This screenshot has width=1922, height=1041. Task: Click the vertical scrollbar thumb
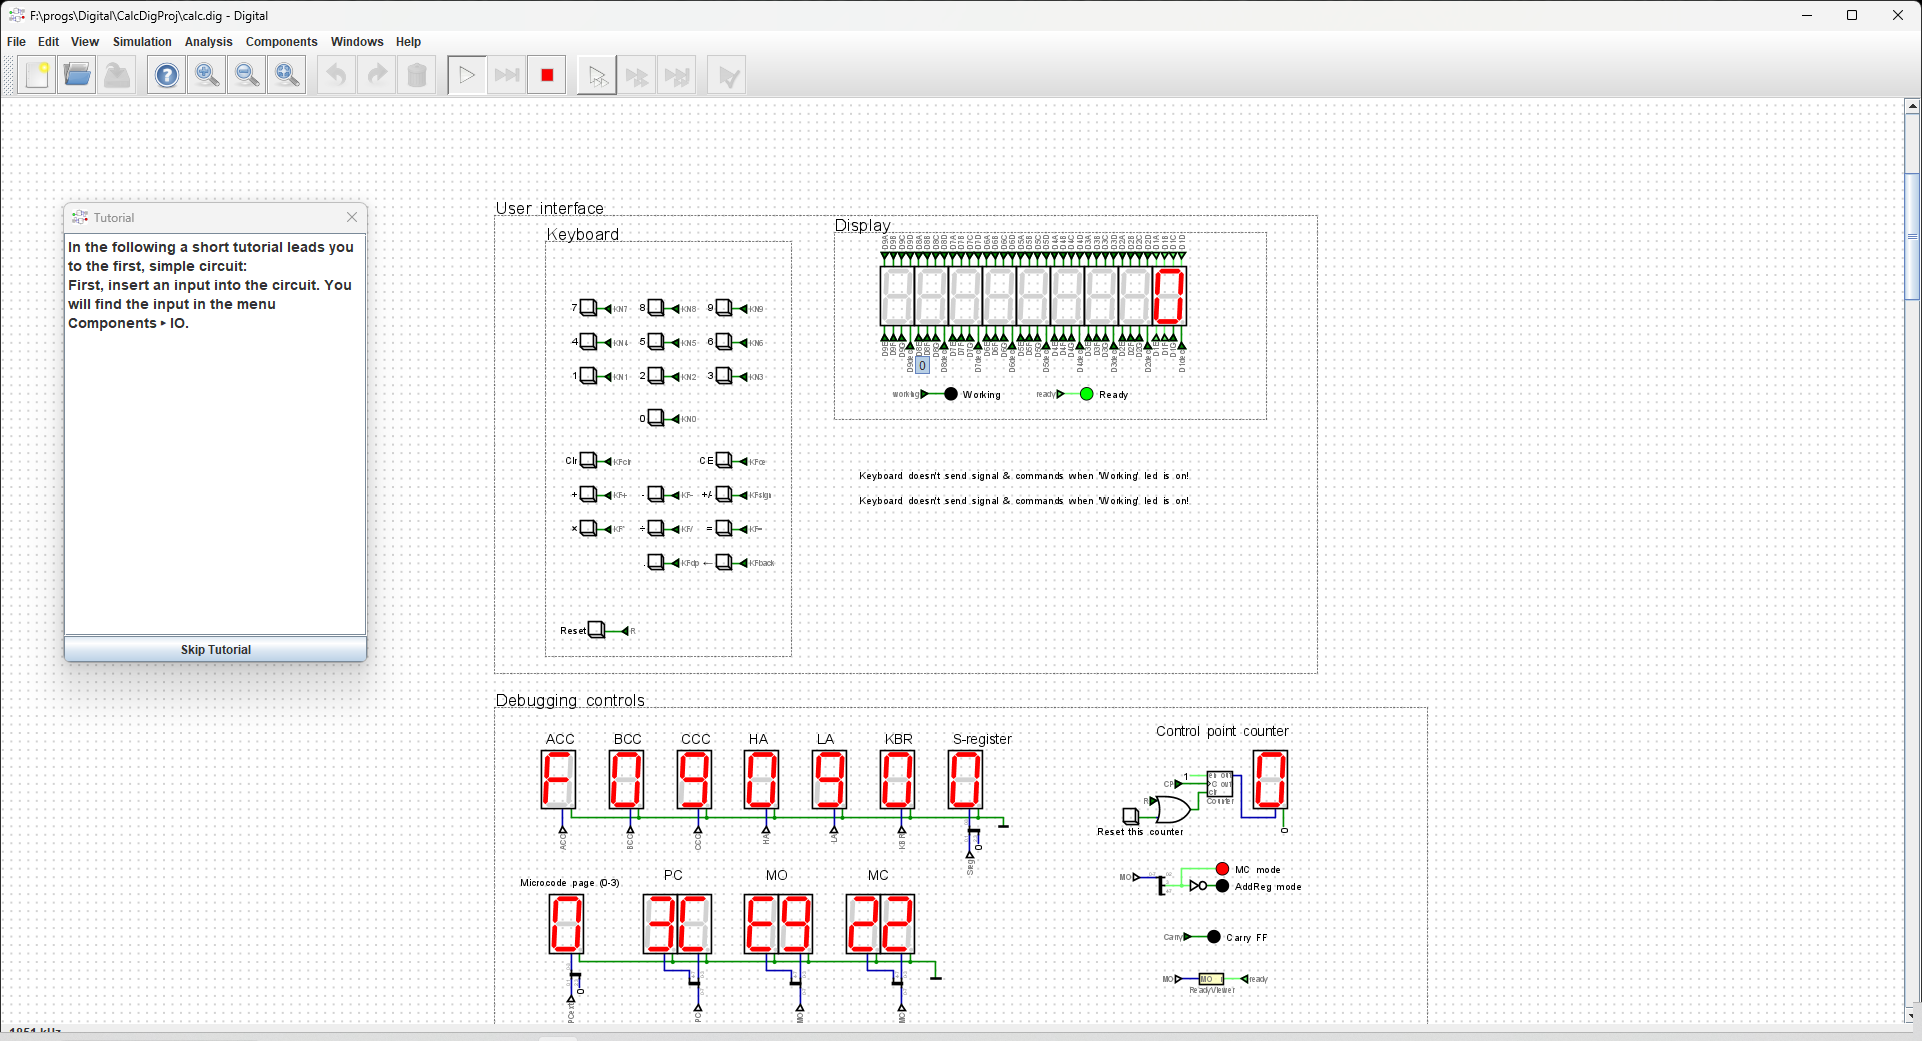tap(1912, 237)
